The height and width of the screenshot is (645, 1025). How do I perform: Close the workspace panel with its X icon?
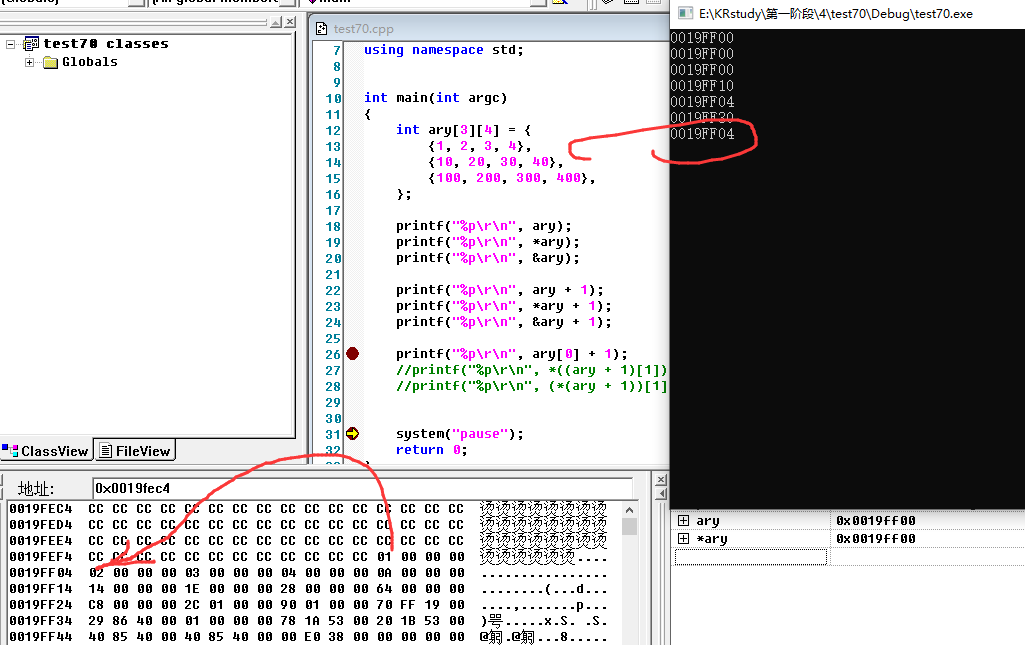(x=287, y=23)
